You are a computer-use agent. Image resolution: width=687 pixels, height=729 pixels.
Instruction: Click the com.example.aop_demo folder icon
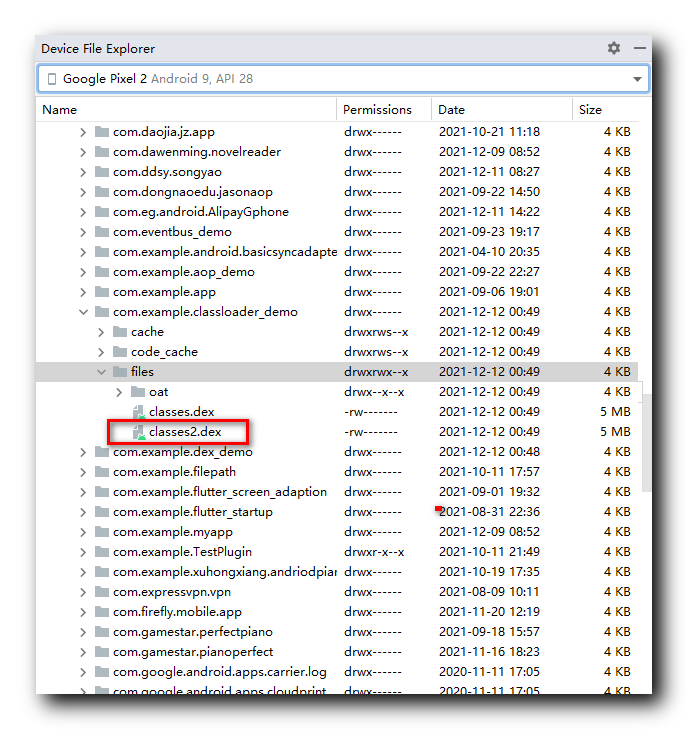coord(102,272)
